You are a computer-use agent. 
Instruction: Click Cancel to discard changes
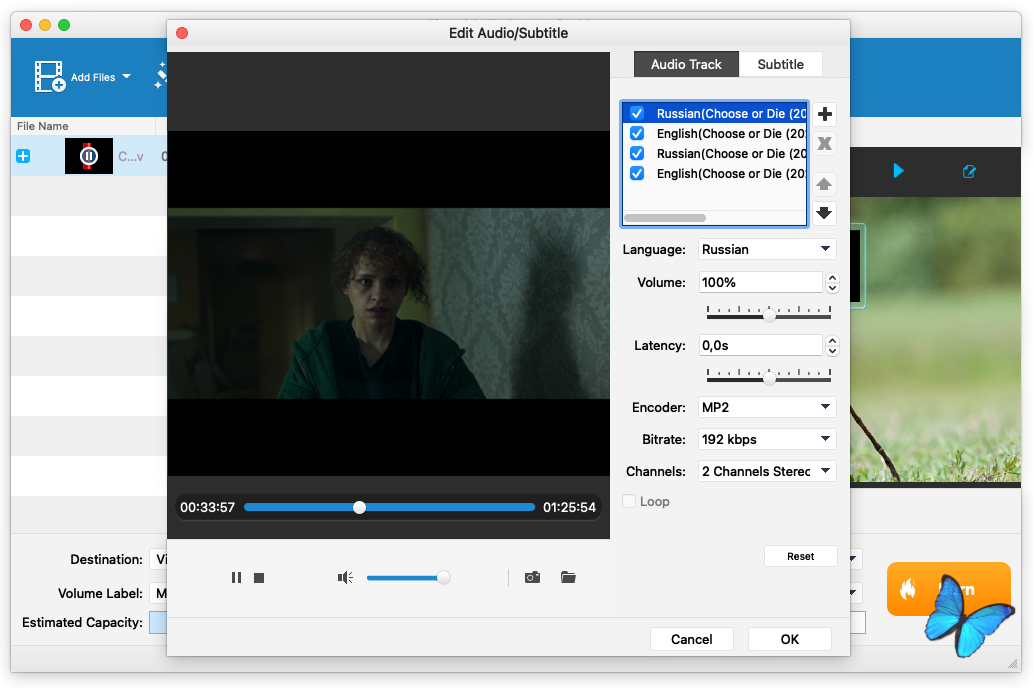[x=692, y=639]
